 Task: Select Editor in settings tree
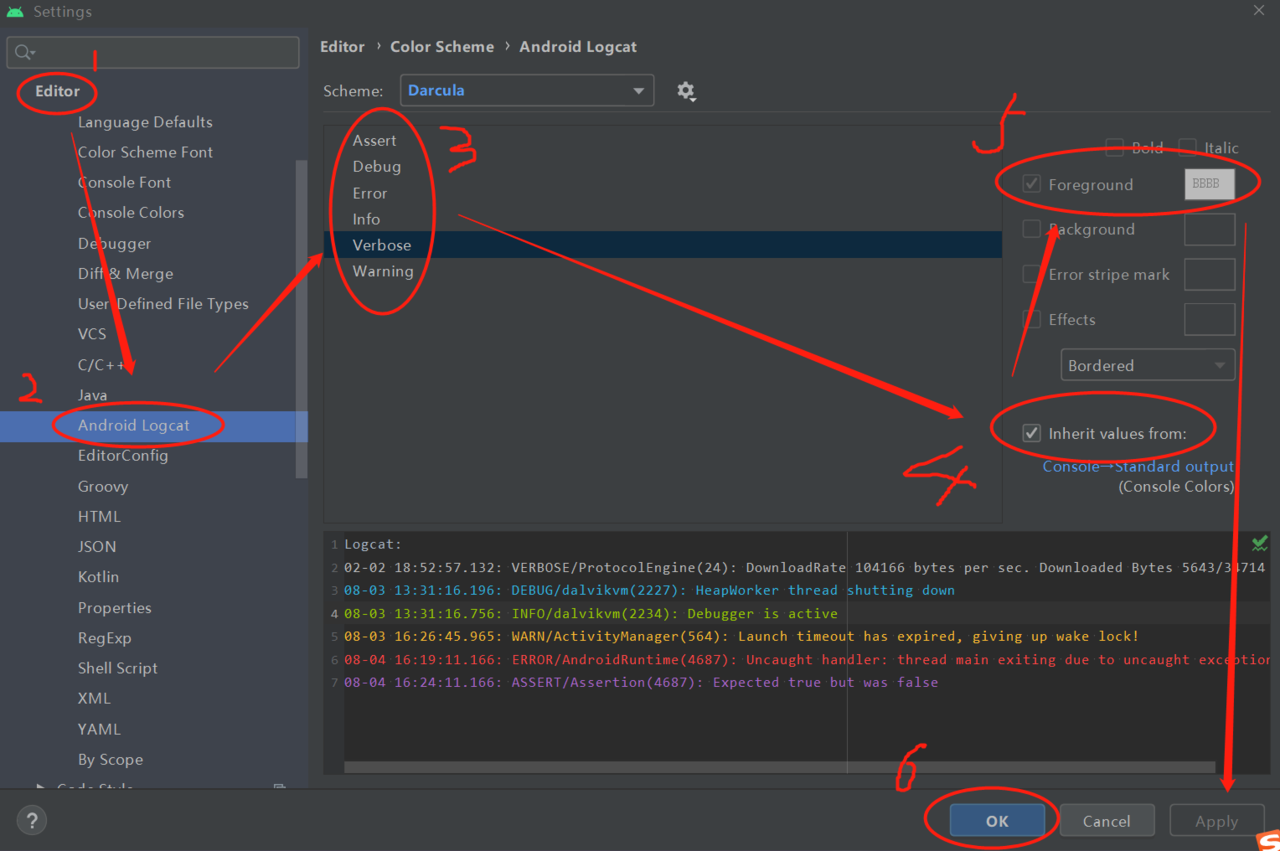[x=57, y=91]
